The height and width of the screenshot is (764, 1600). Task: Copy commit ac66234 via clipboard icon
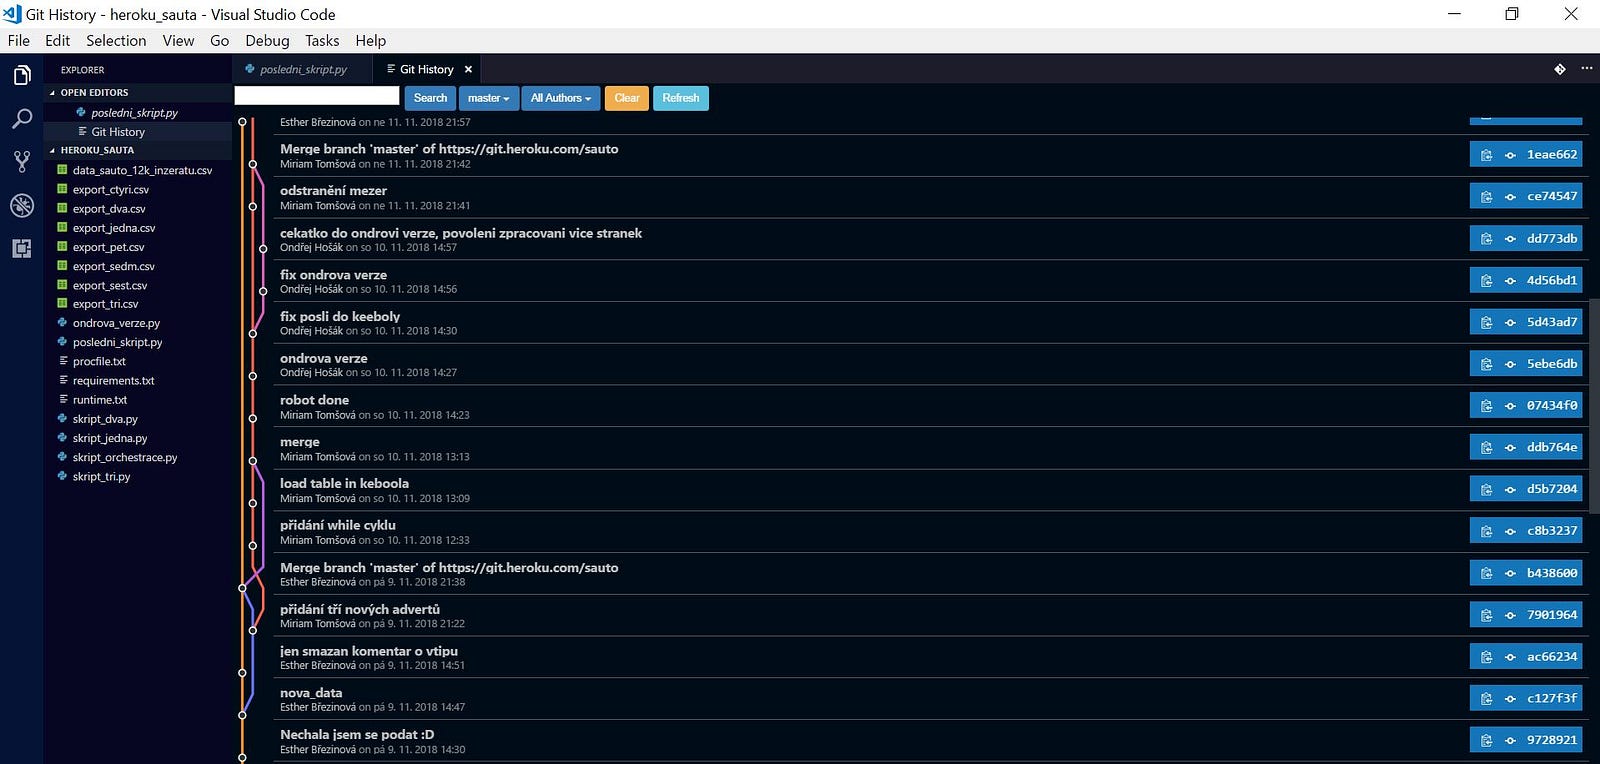pos(1486,657)
